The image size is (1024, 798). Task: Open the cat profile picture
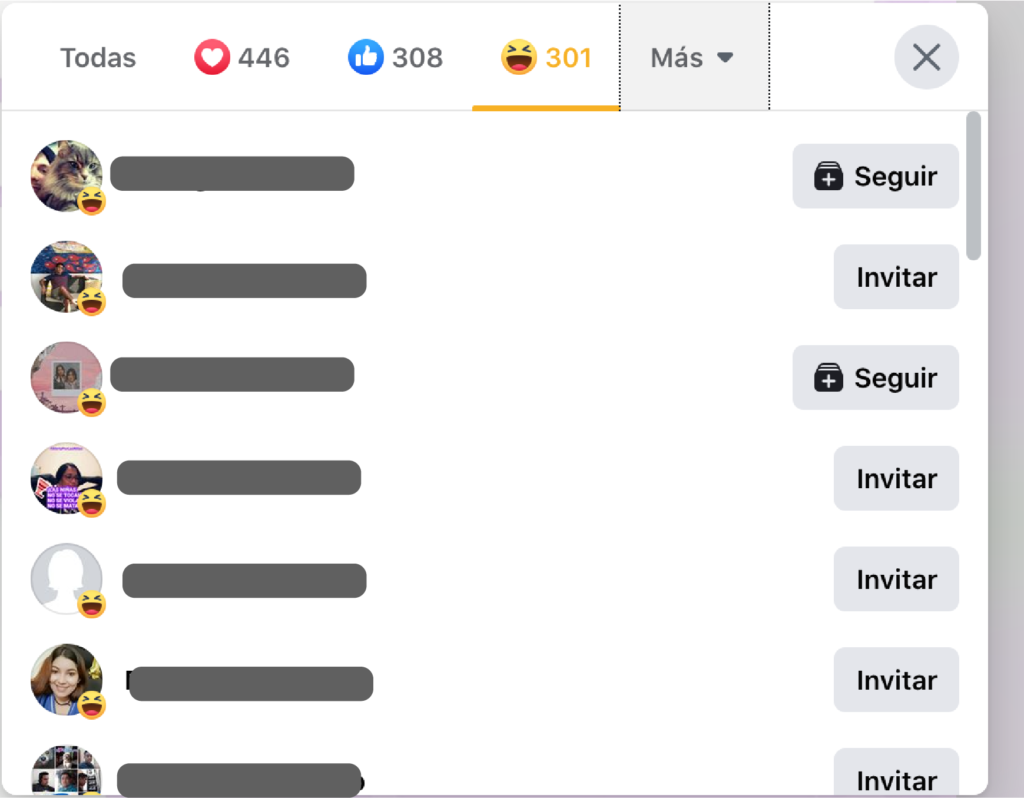pyautogui.click(x=66, y=176)
